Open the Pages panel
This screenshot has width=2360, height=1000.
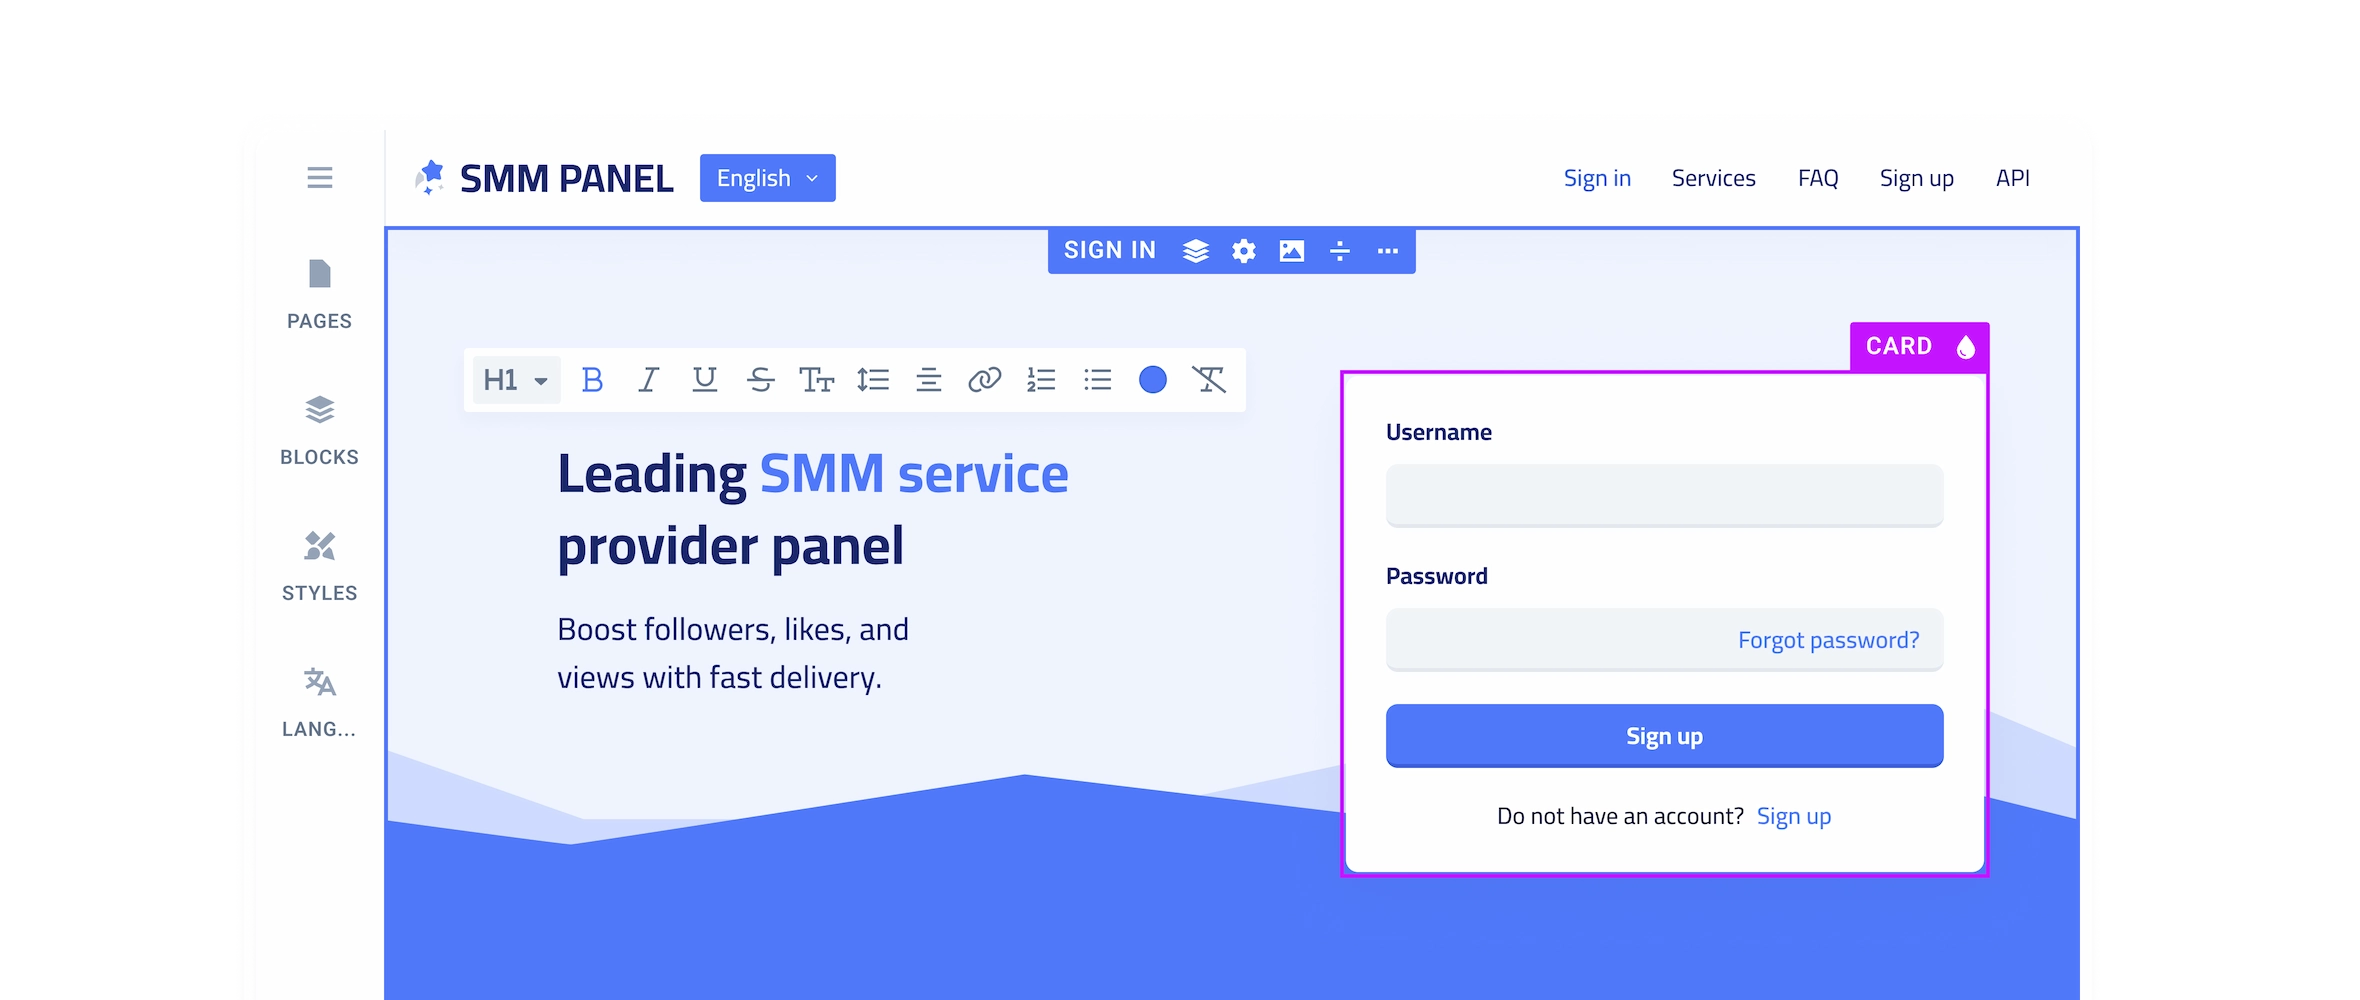tap(319, 296)
